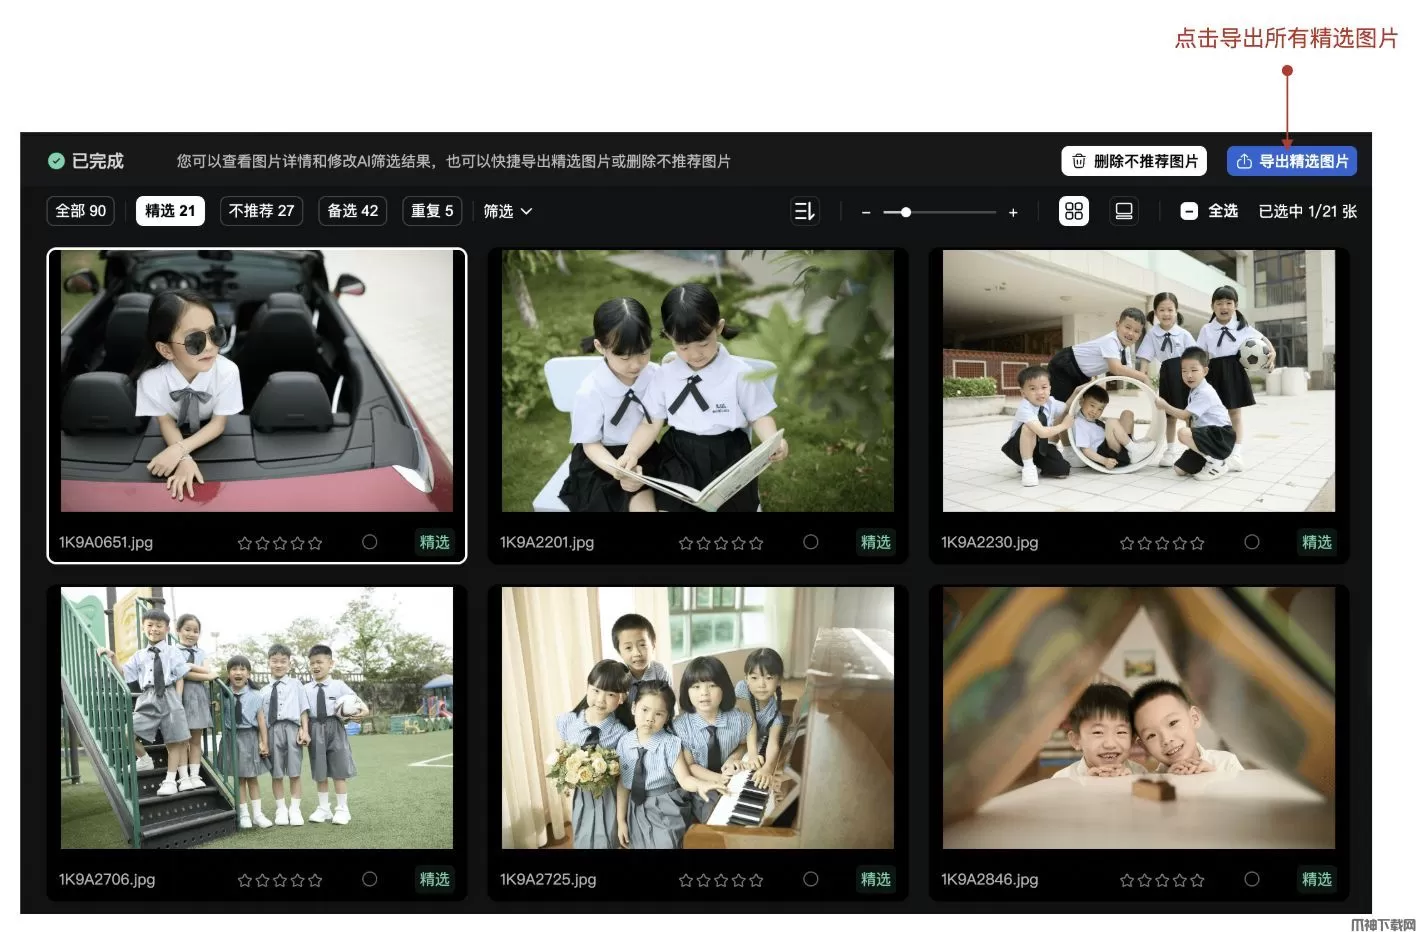Click 精选 tag on 1K9A0651.jpg
1416x932 pixels.
coord(435,542)
